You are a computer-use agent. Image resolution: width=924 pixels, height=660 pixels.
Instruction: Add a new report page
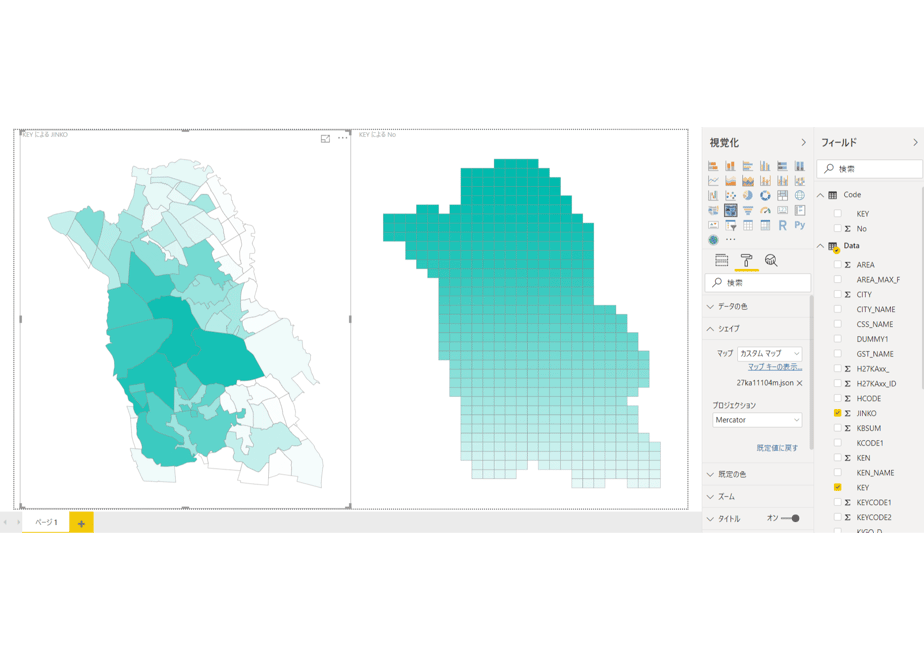pyautogui.click(x=81, y=523)
